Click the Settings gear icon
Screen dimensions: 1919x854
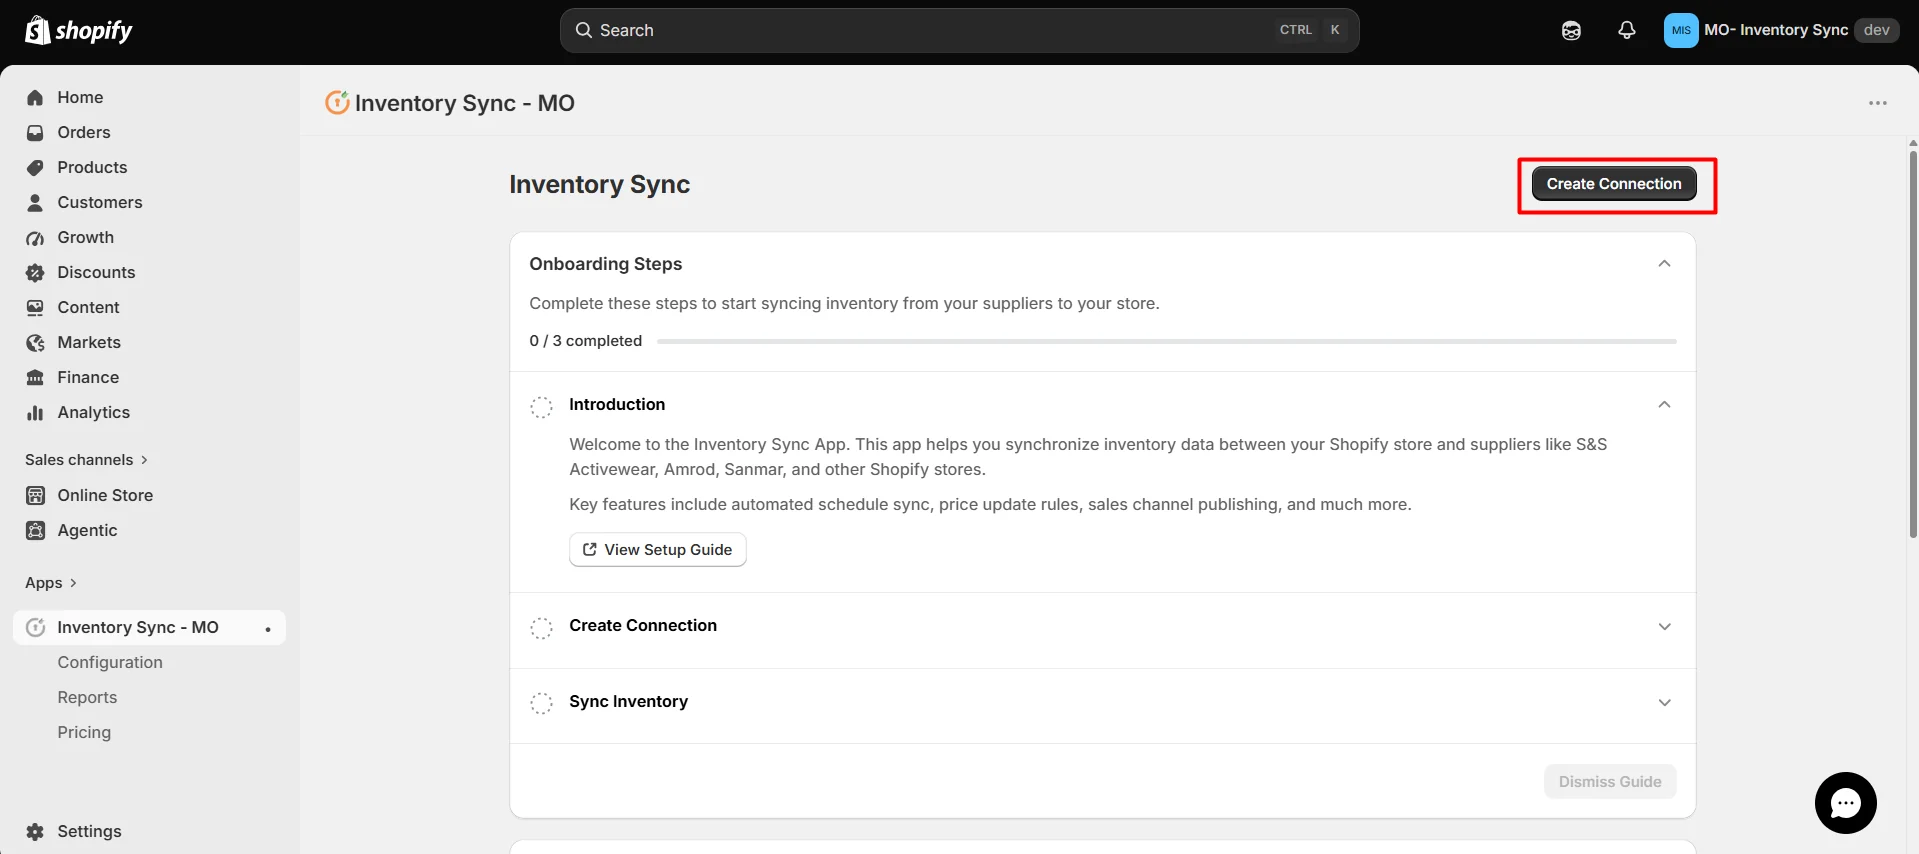click(x=35, y=831)
